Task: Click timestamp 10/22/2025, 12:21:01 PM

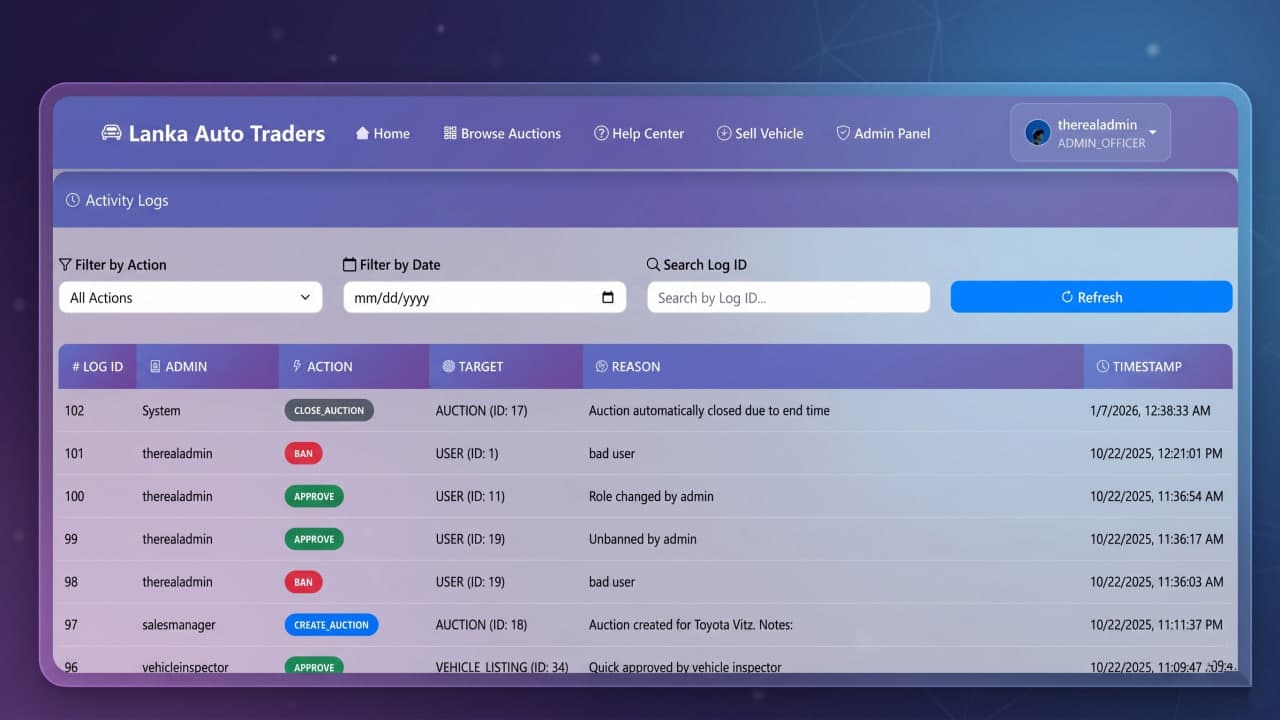Action: pyautogui.click(x=1156, y=454)
